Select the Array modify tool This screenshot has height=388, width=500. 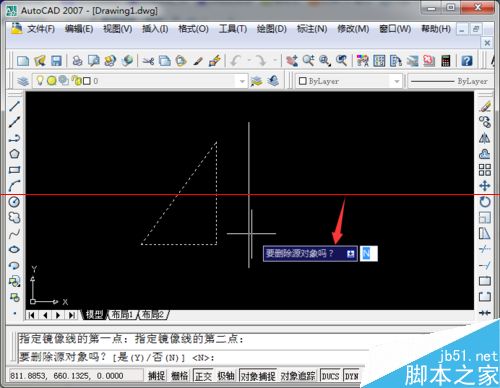click(485, 170)
